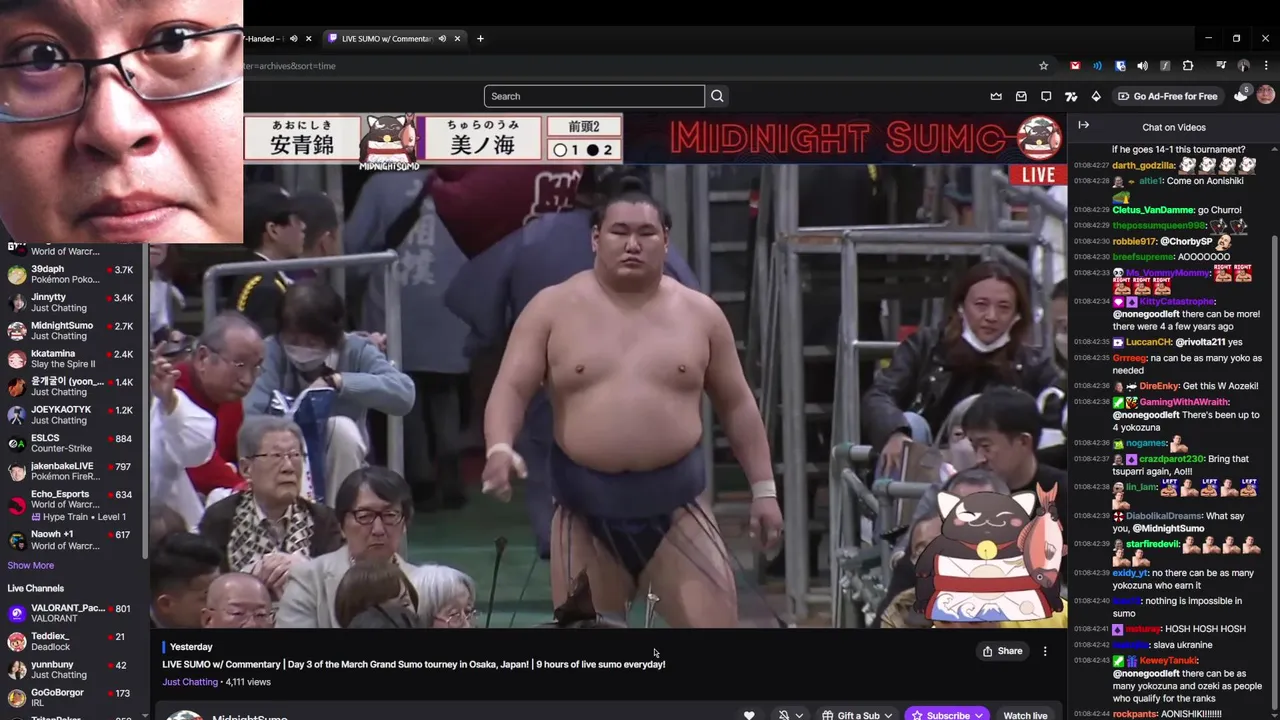Open the jakenbakeLIVE sidebar channel
Screen dimensions: 1280x720
coord(74,471)
